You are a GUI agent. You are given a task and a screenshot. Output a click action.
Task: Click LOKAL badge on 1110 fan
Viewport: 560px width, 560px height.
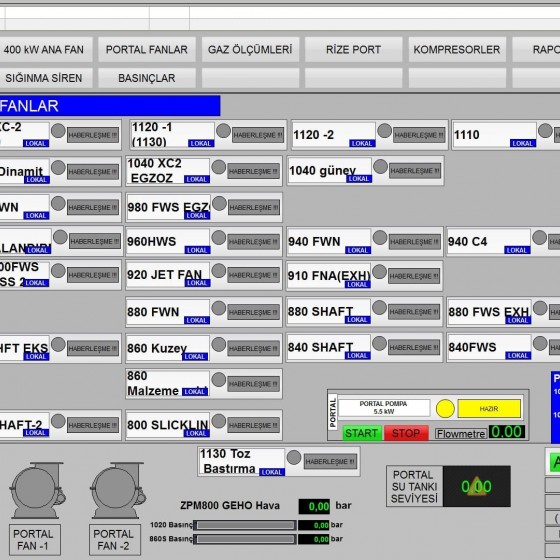[x=523, y=143]
